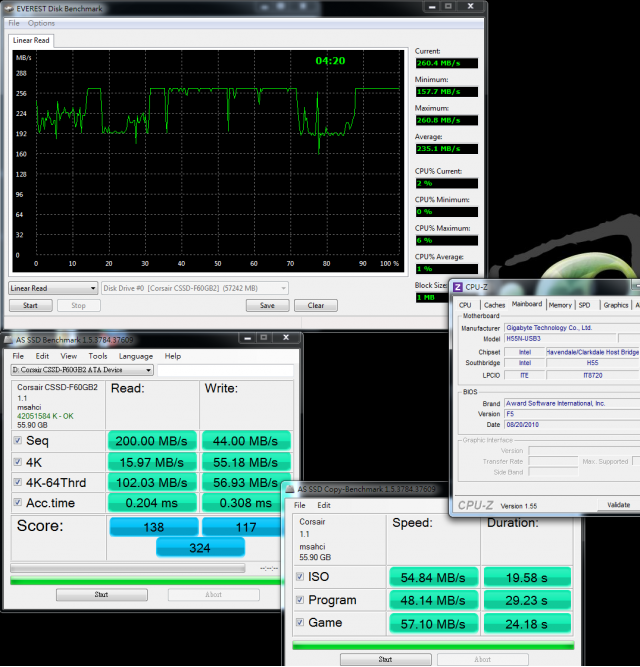
Task: Click Start in AS SSD Benchmark window
Action: 102,594
